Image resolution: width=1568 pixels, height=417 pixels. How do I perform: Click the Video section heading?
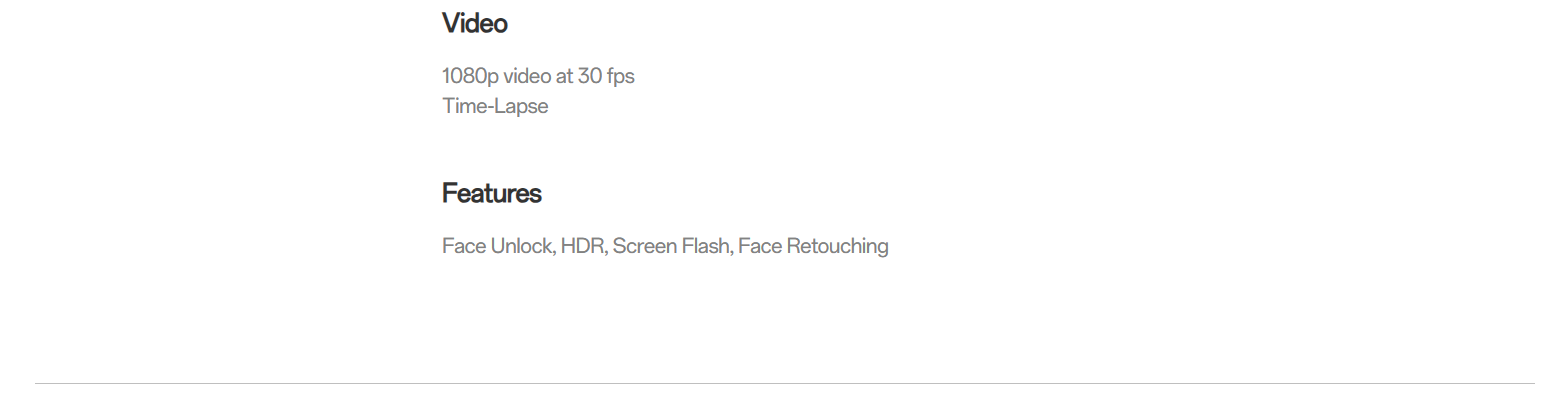(475, 24)
